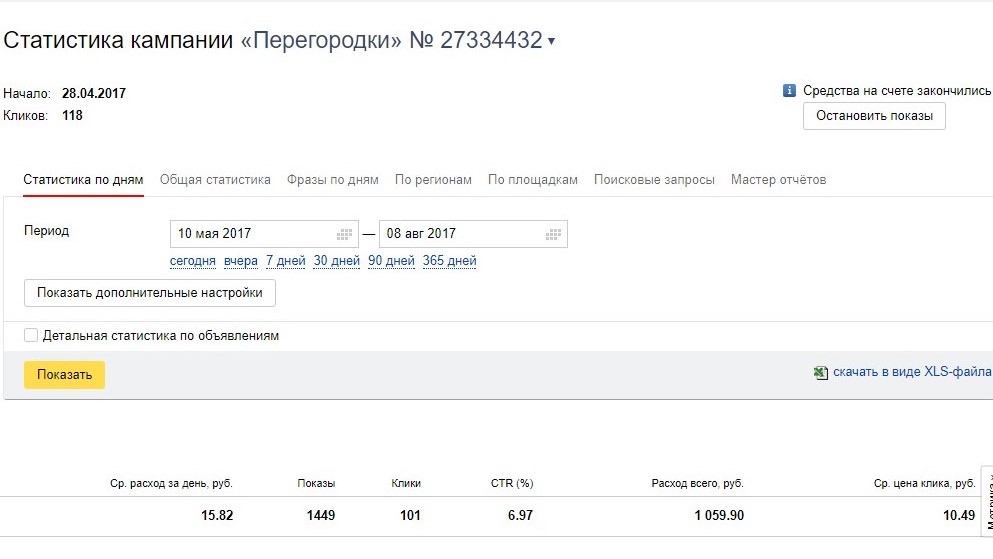Go to 'По регионам' tab
Screen dimensions: 993x559
pos(433,180)
